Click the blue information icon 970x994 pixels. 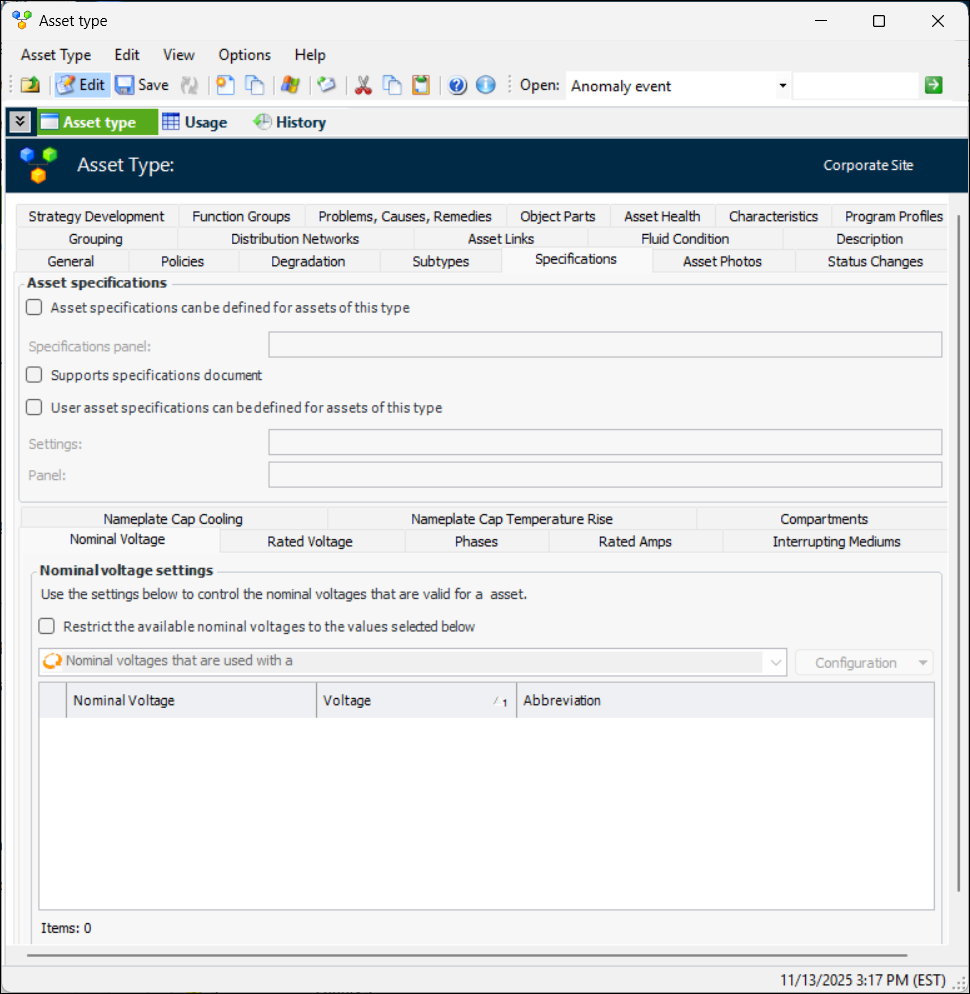point(486,86)
